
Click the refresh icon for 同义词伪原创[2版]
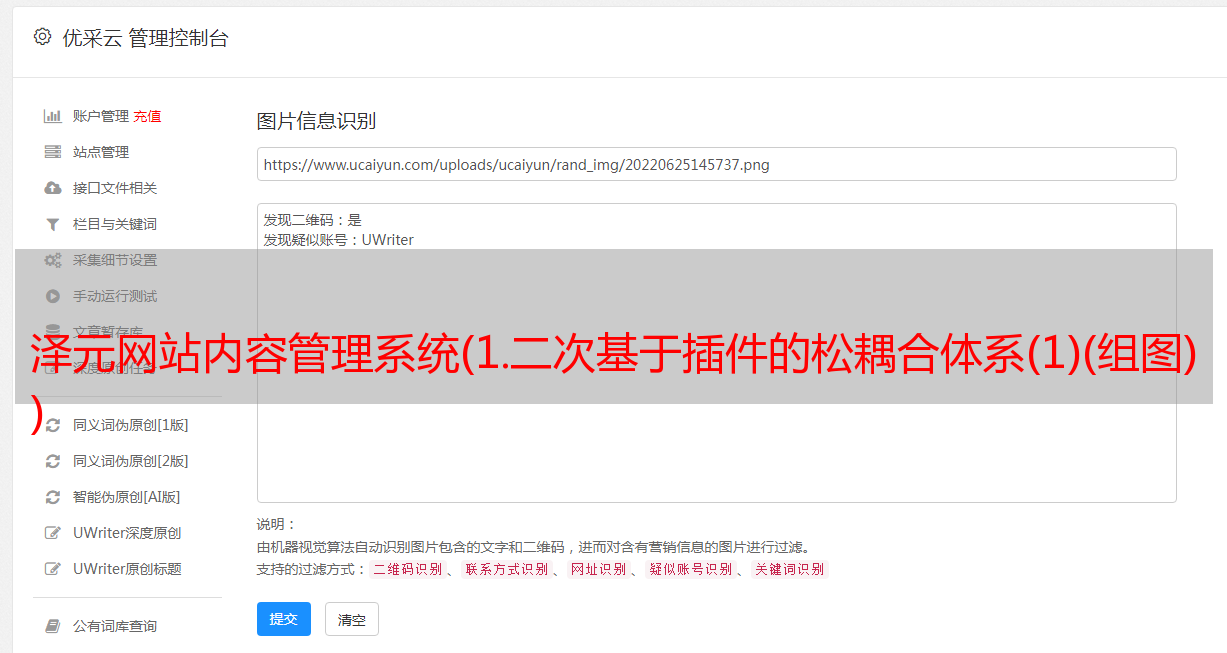tap(53, 461)
